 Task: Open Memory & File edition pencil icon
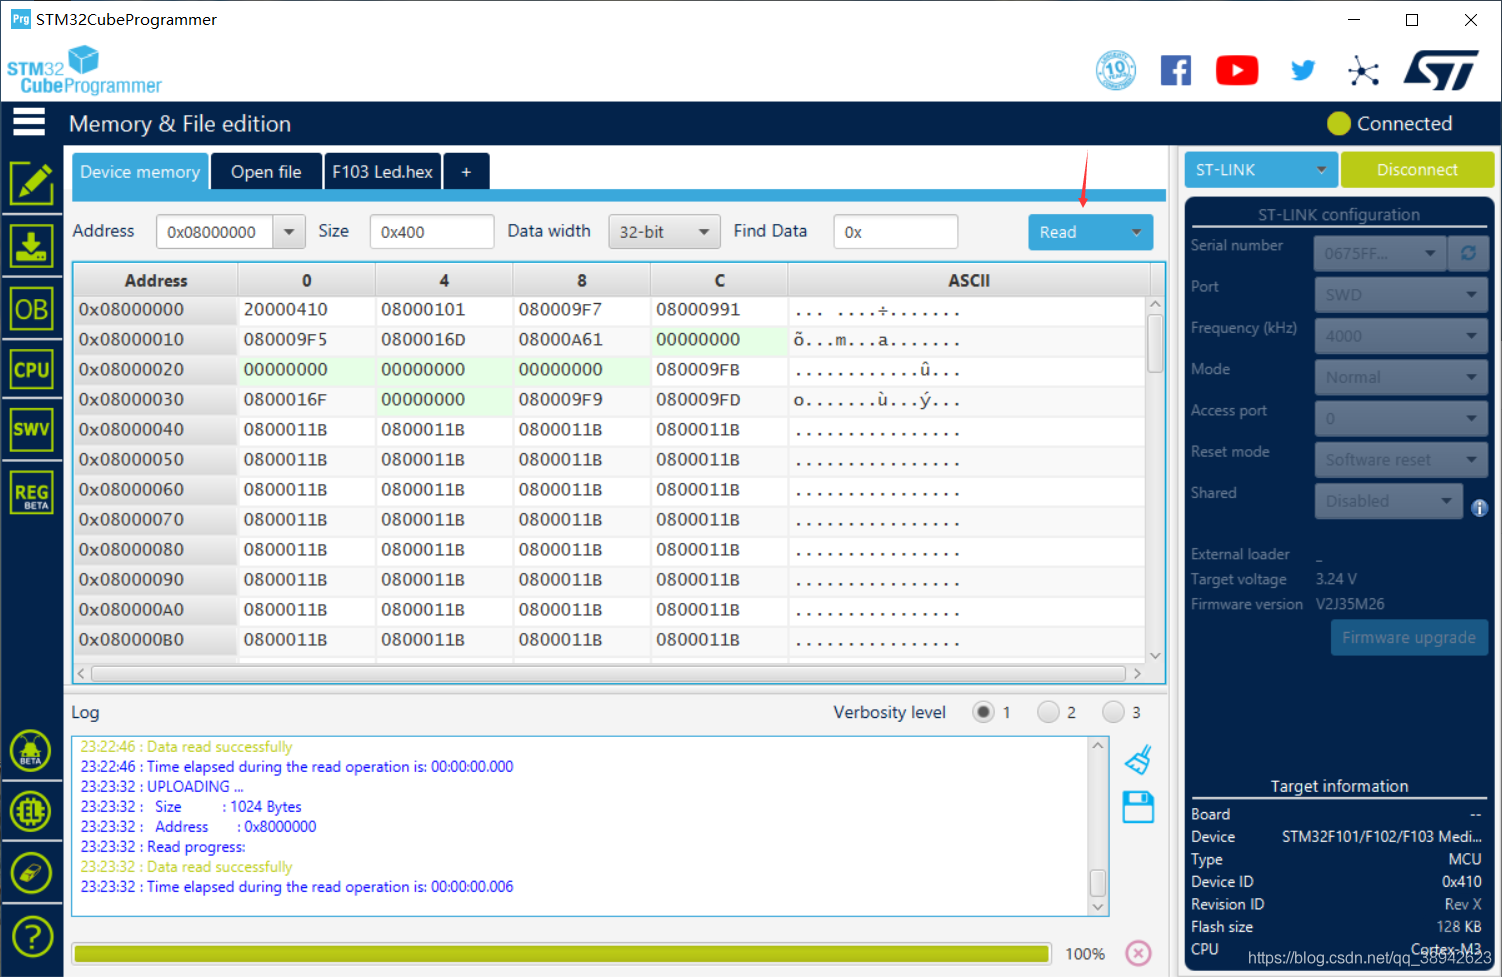[x=32, y=183]
